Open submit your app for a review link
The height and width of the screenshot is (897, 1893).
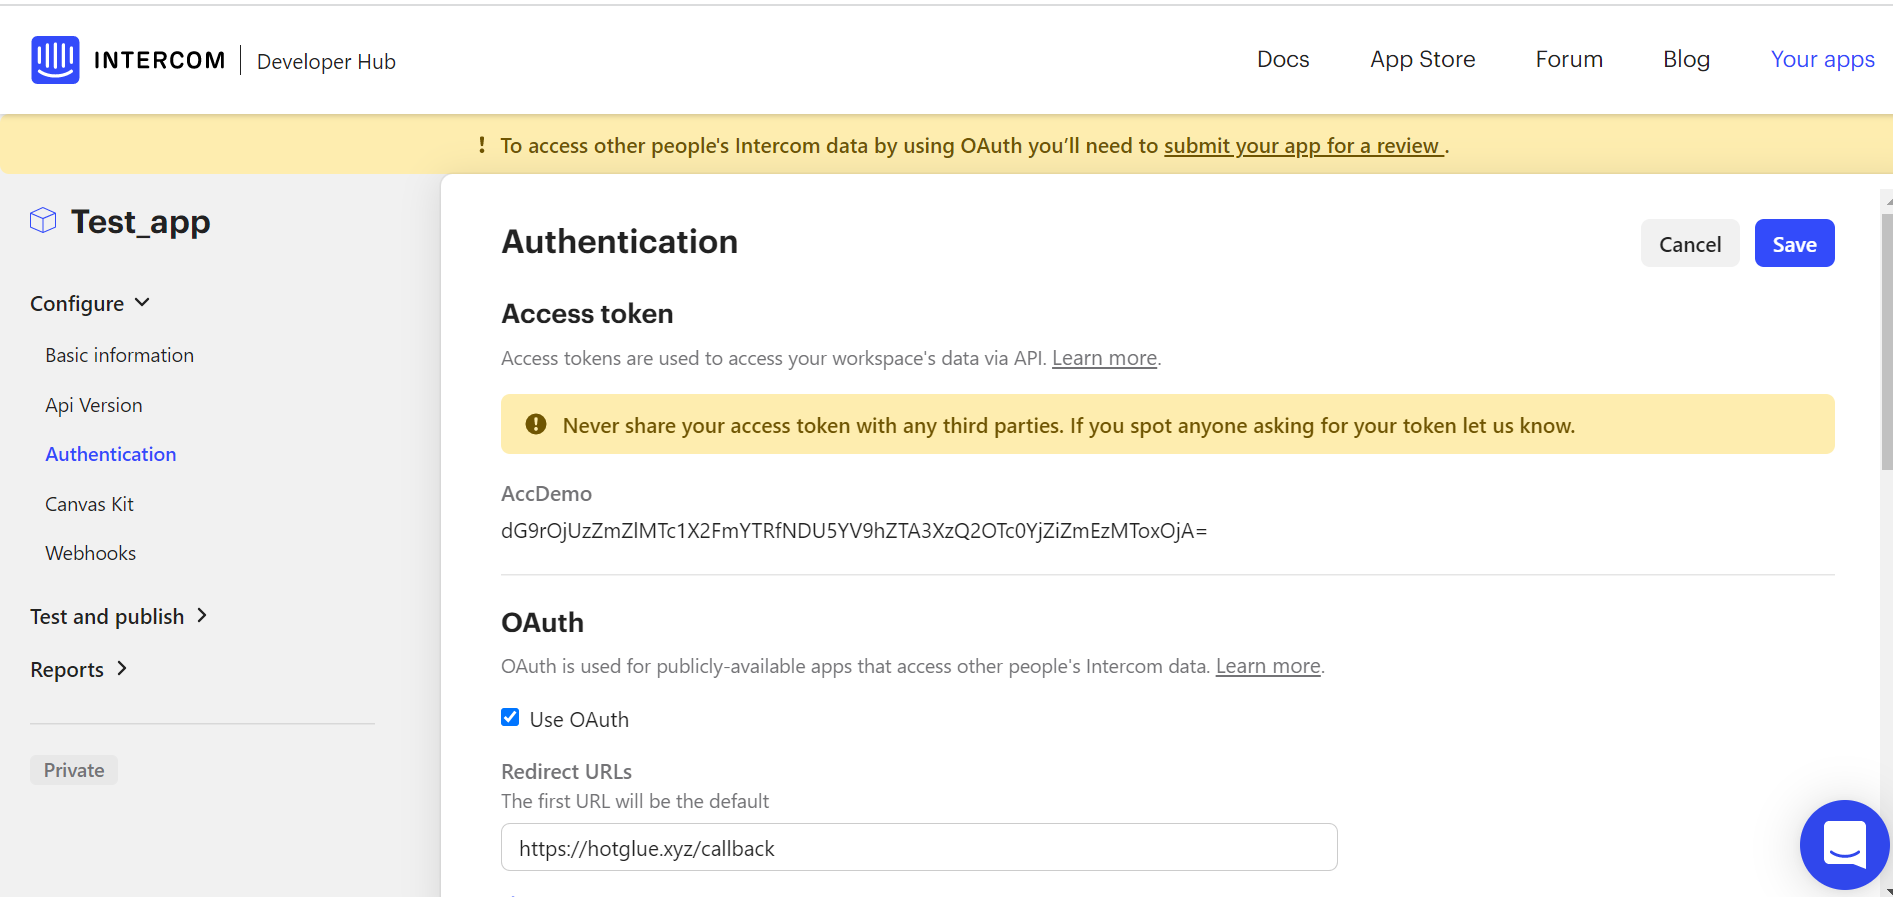(1303, 146)
